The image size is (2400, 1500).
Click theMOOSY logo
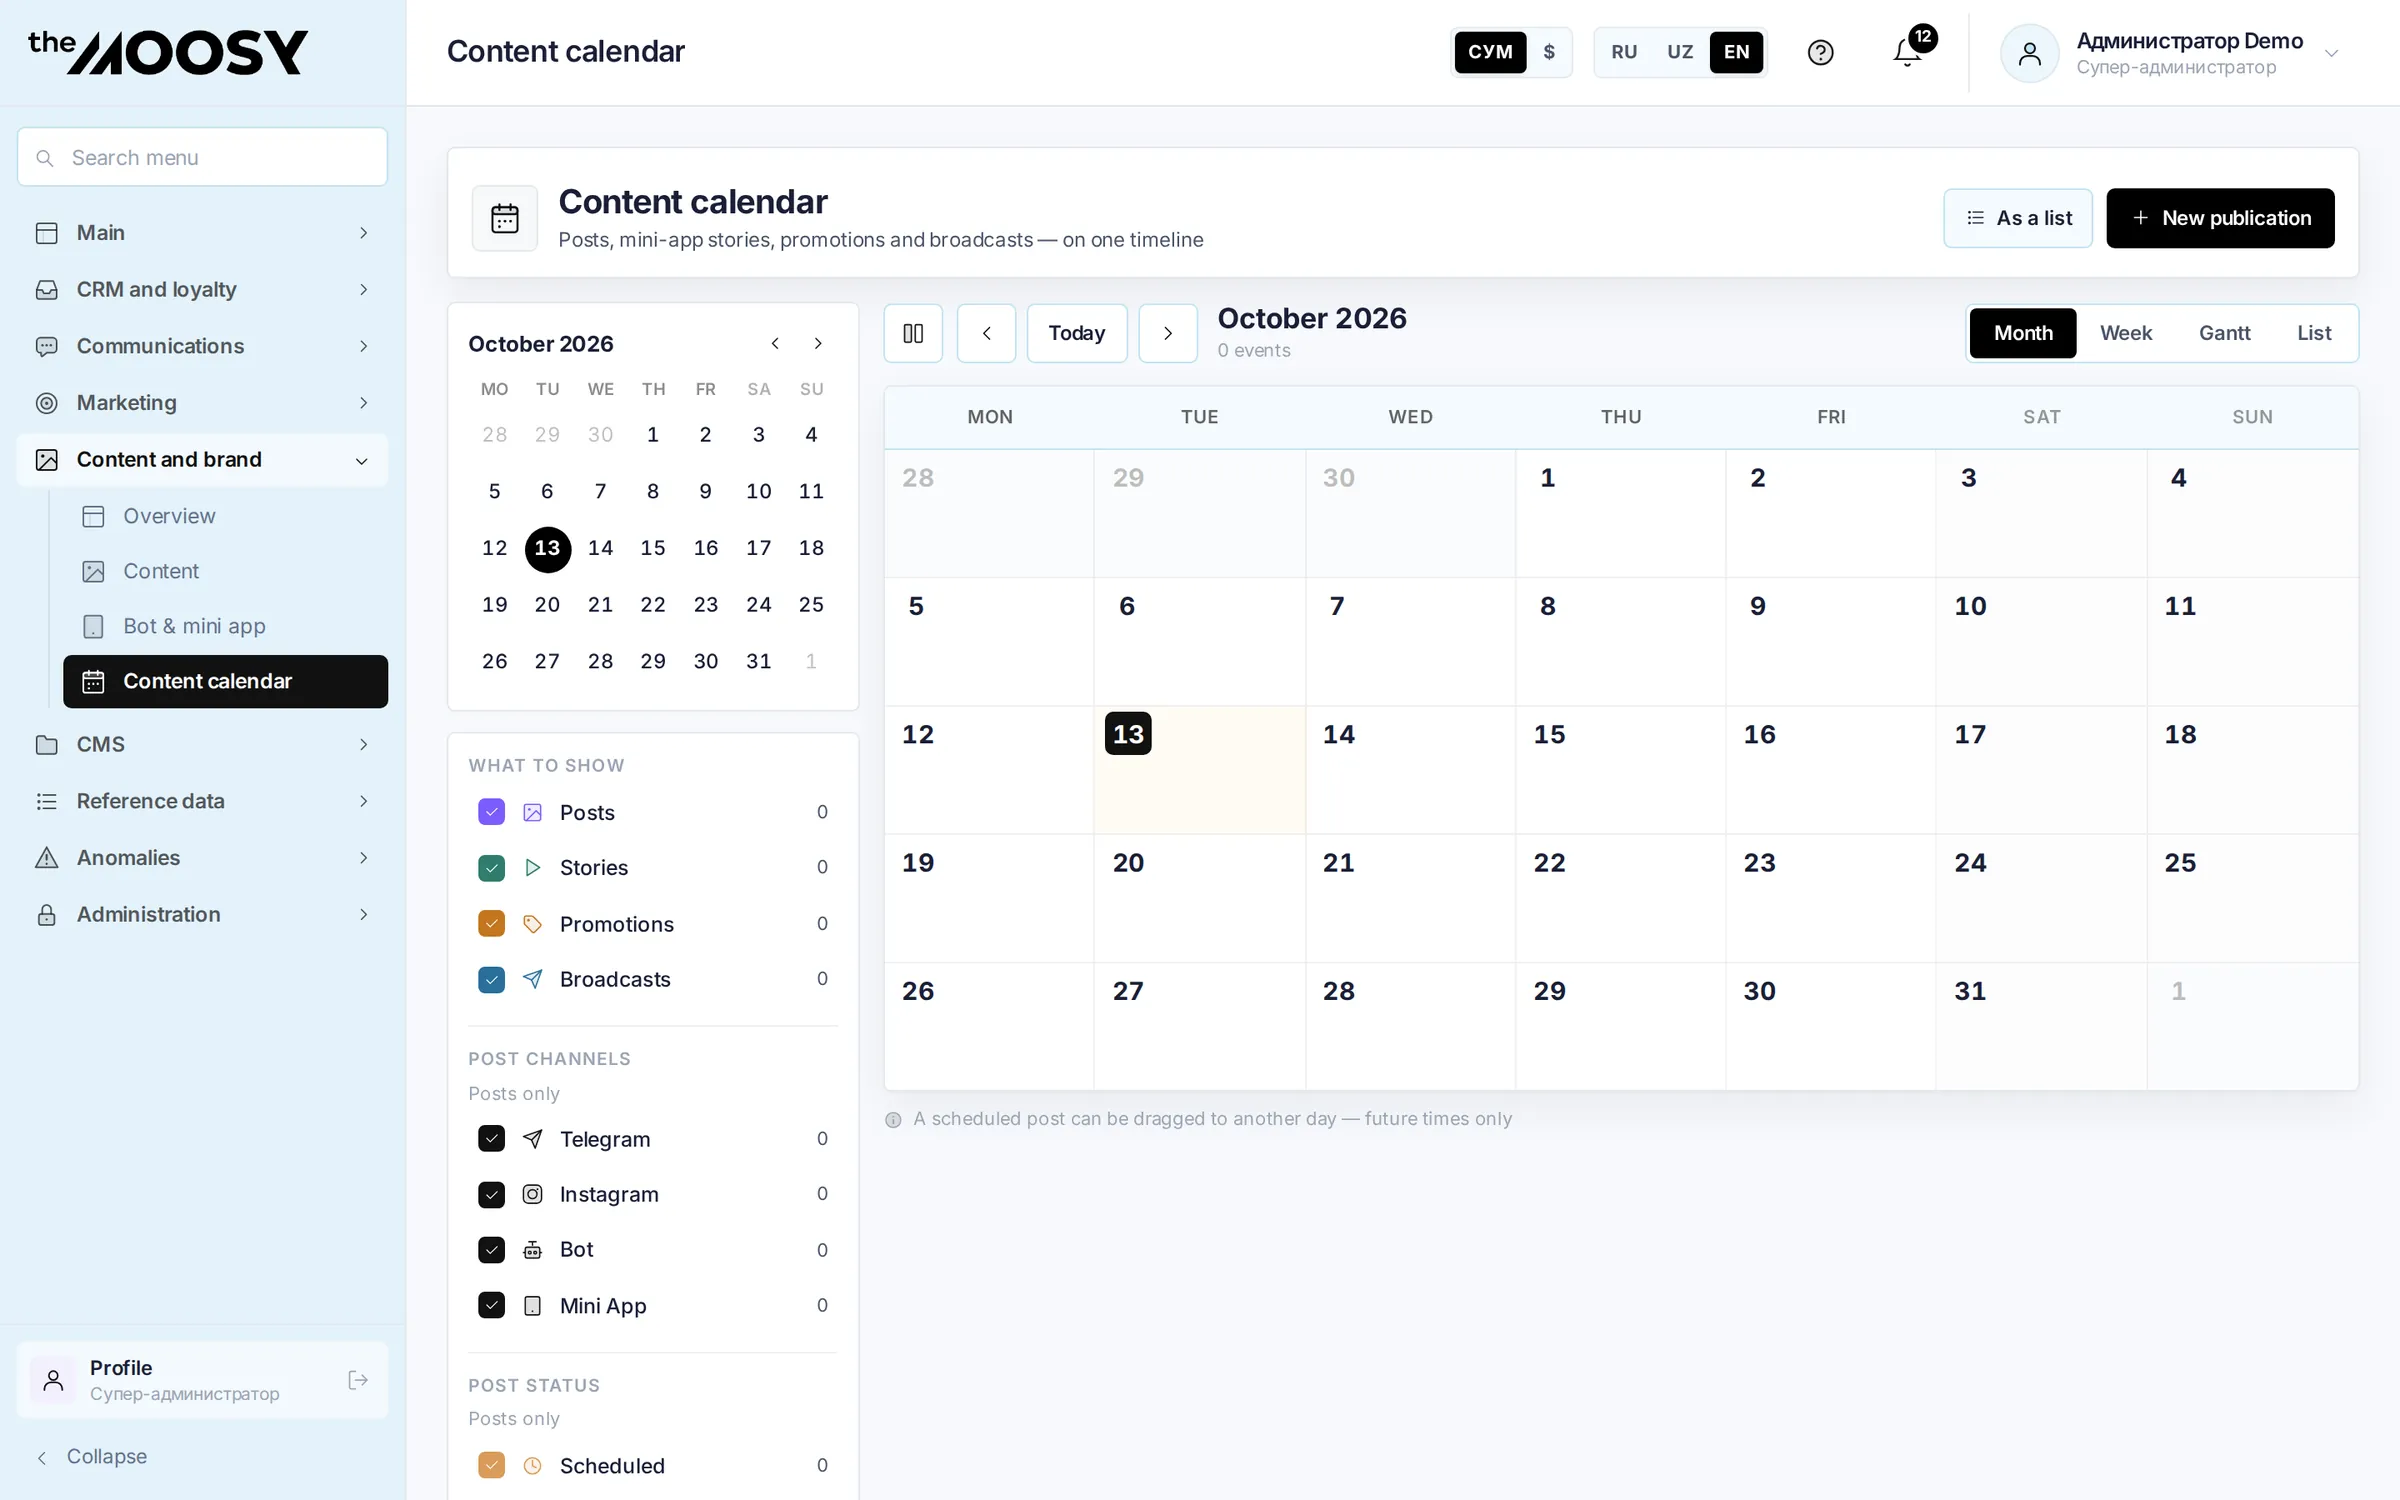[168, 52]
